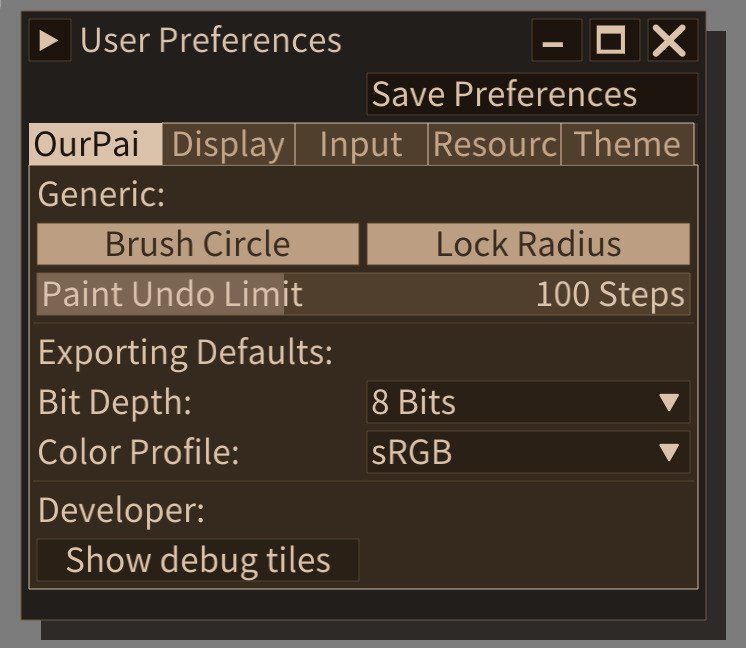
Task: Open the Resource tab
Action: point(494,144)
